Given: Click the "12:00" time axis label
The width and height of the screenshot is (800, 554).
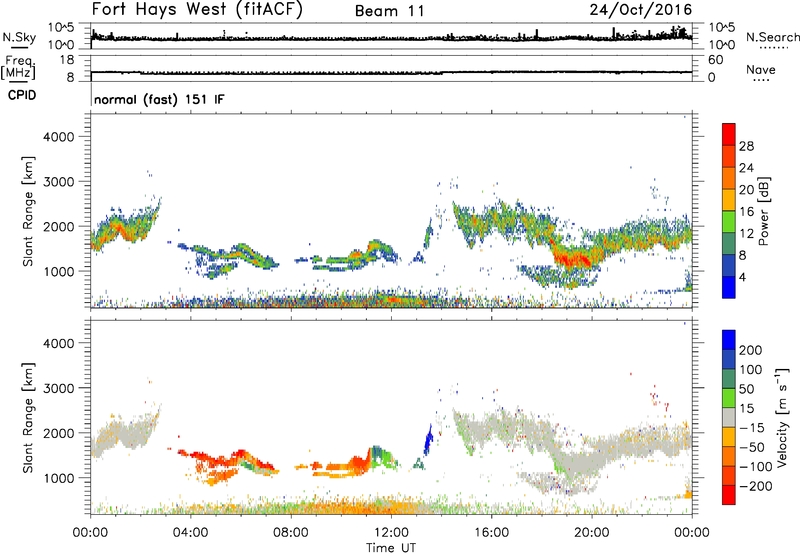Looking at the screenshot, I should click(391, 533).
